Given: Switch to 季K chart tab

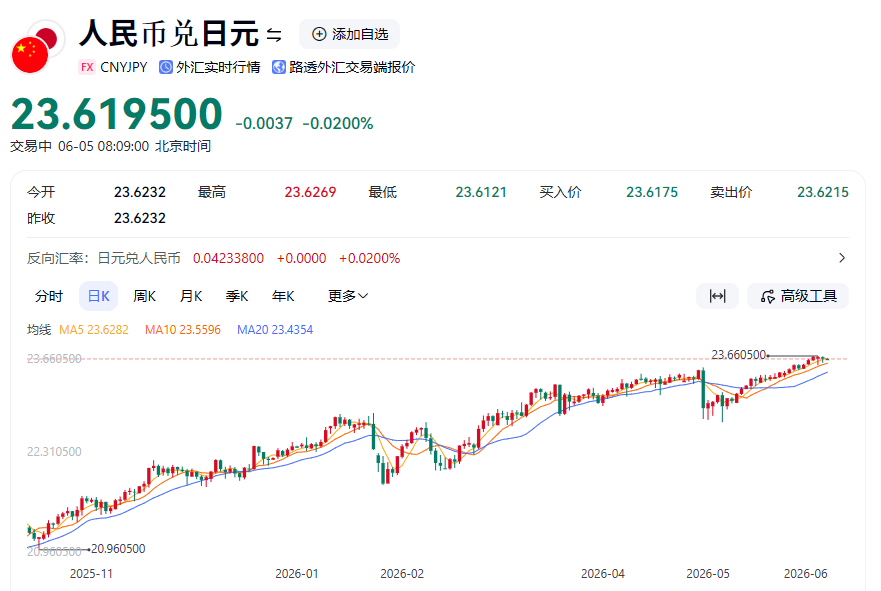Looking at the screenshot, I should (x=237, y=296).
